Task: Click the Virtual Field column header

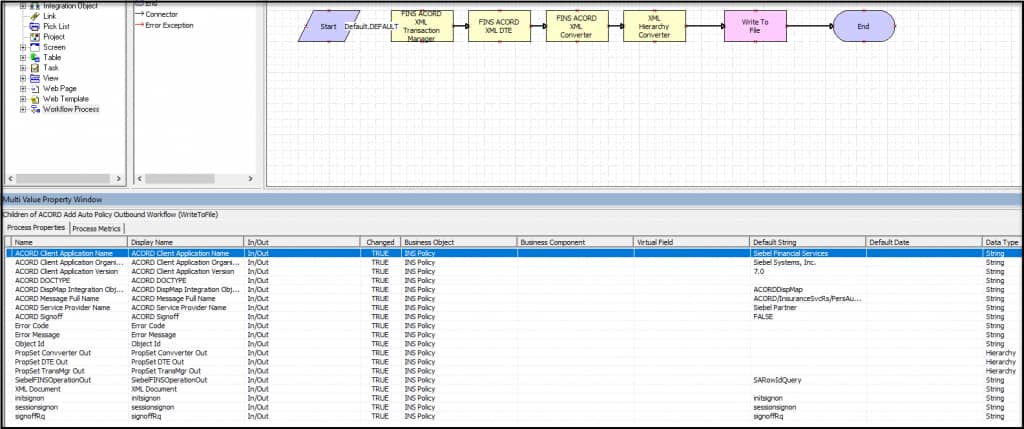Action: pos(691,242)
